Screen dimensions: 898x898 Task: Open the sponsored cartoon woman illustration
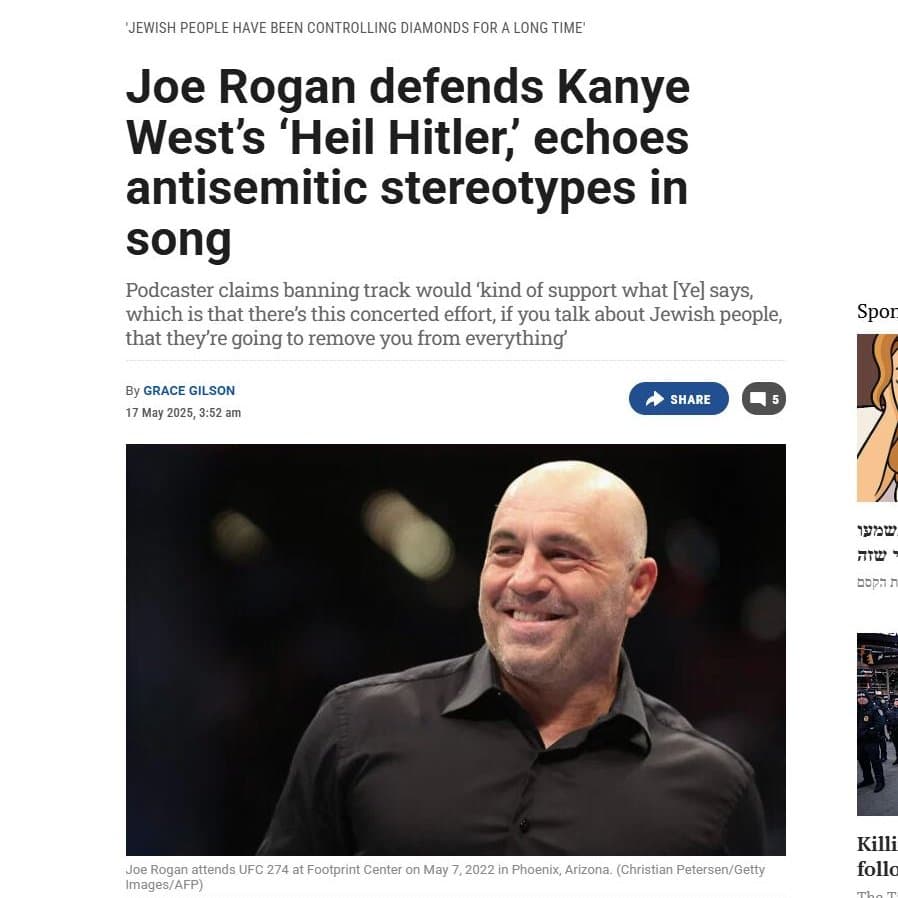pyautogui.click(x=877, y=418)
